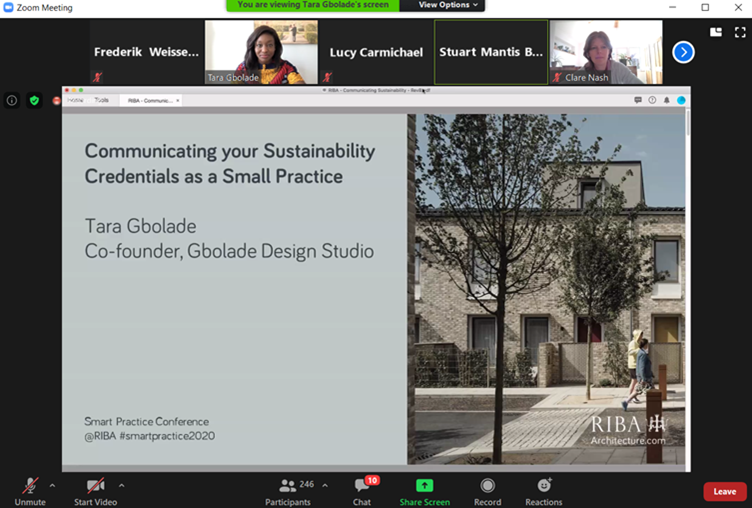Click 'Smart Practice Conference' text
This screenshot has width=752, height=508.
[x=147, y=421]
